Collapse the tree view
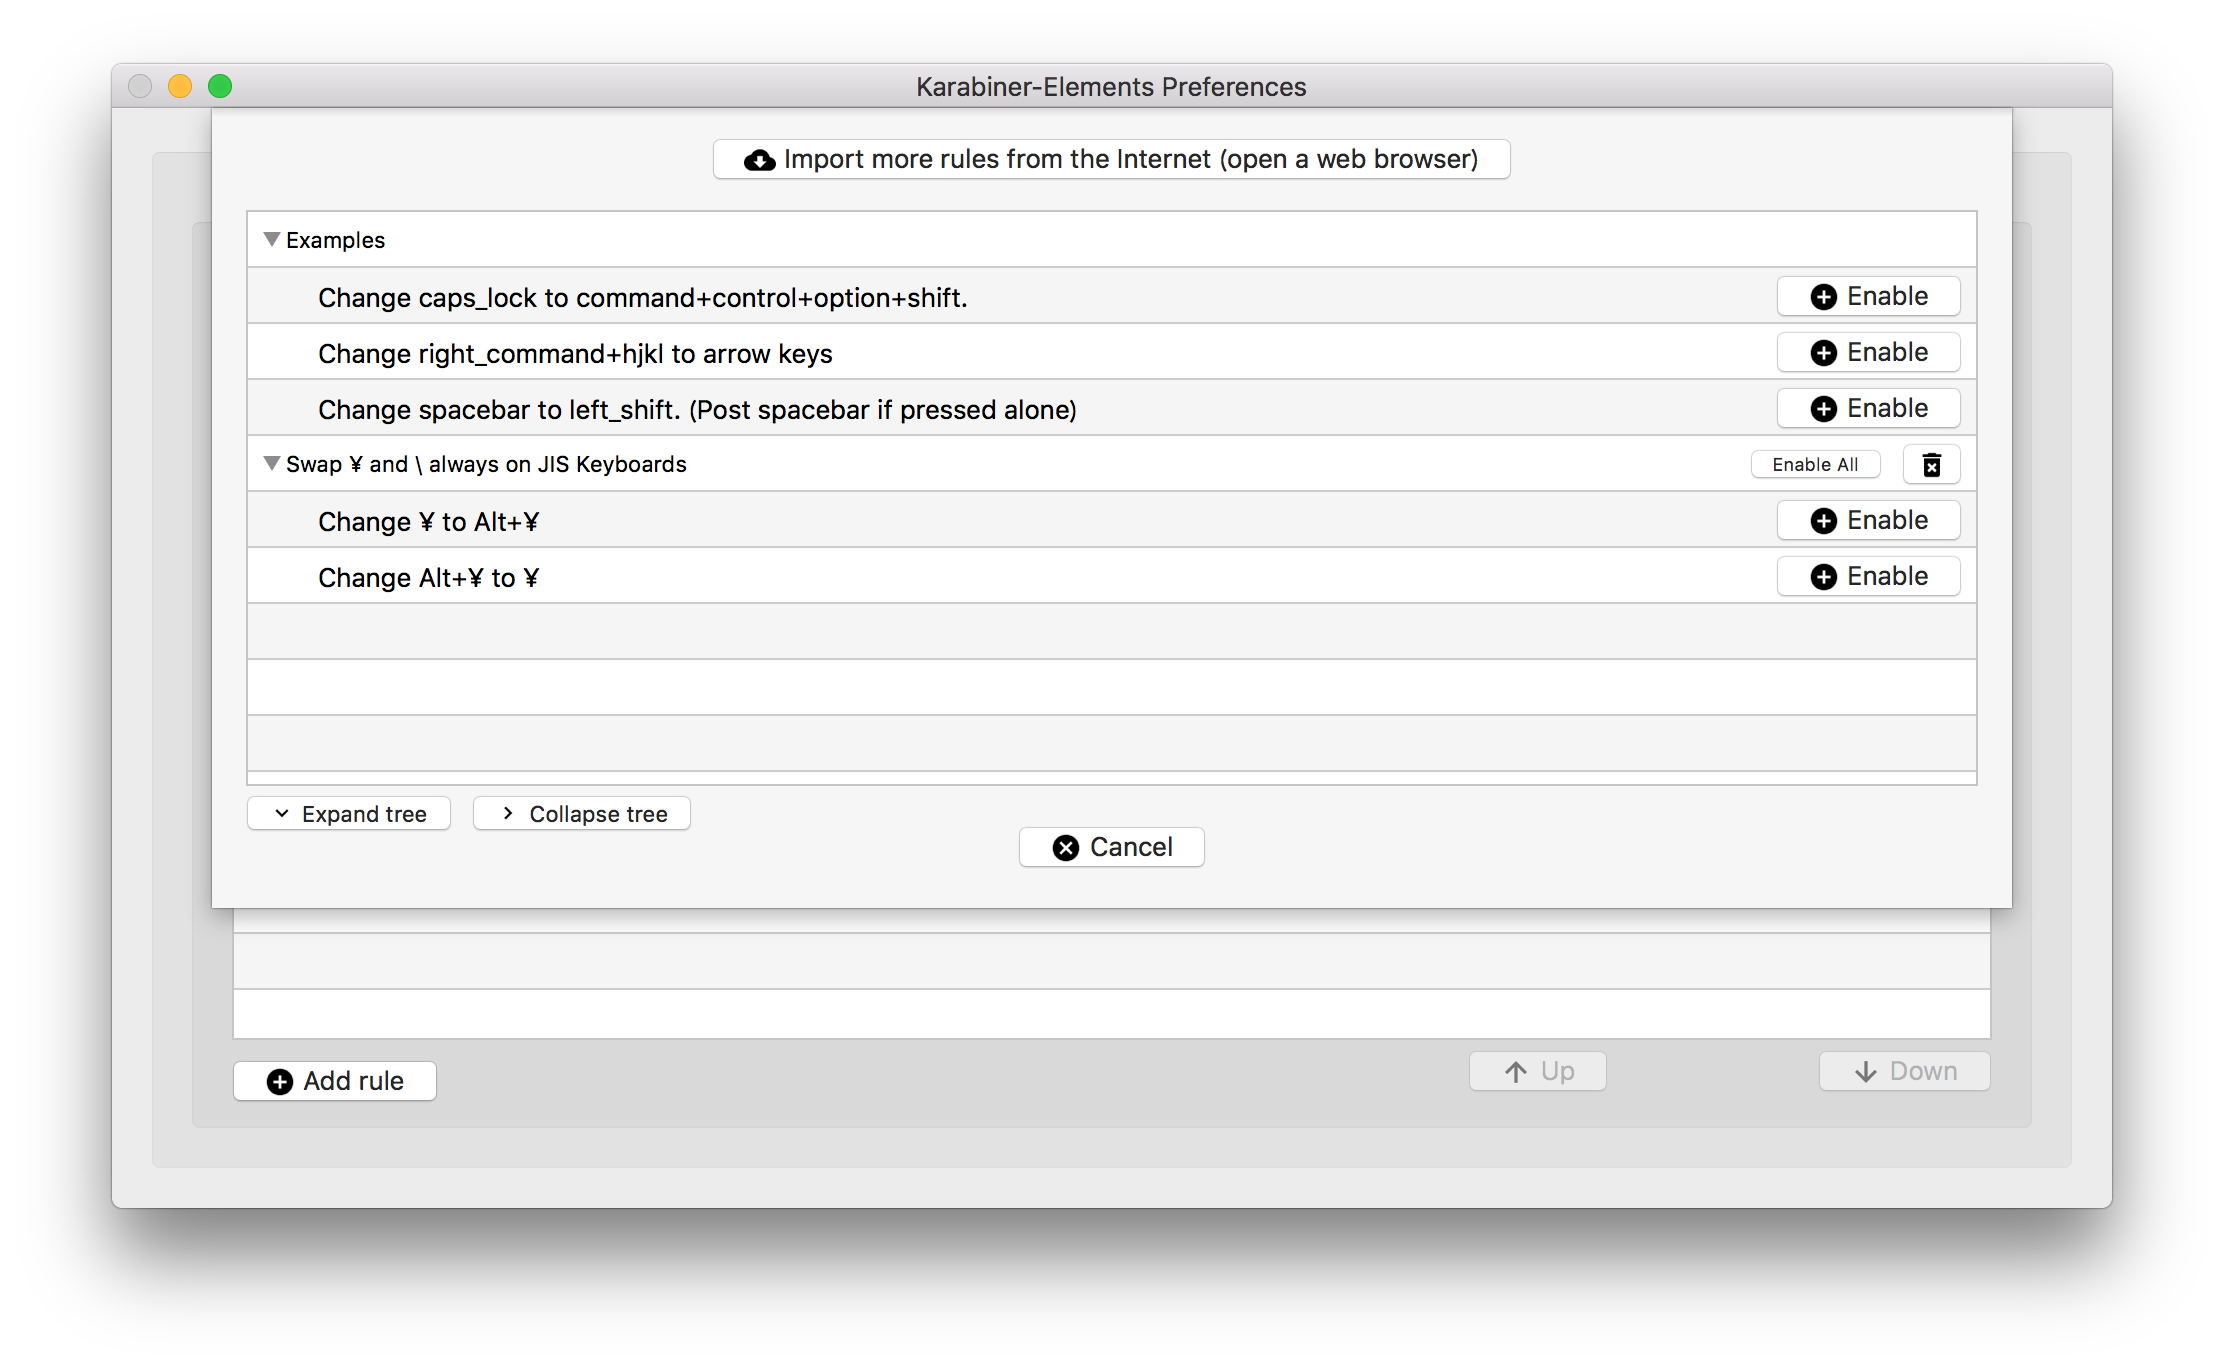The image size is (2224, 1368). click(x=583, y=813)
